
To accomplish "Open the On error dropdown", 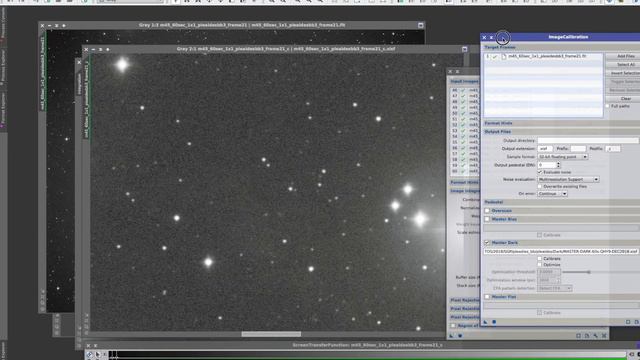I will pyautogui.click(x=552, y=194).
